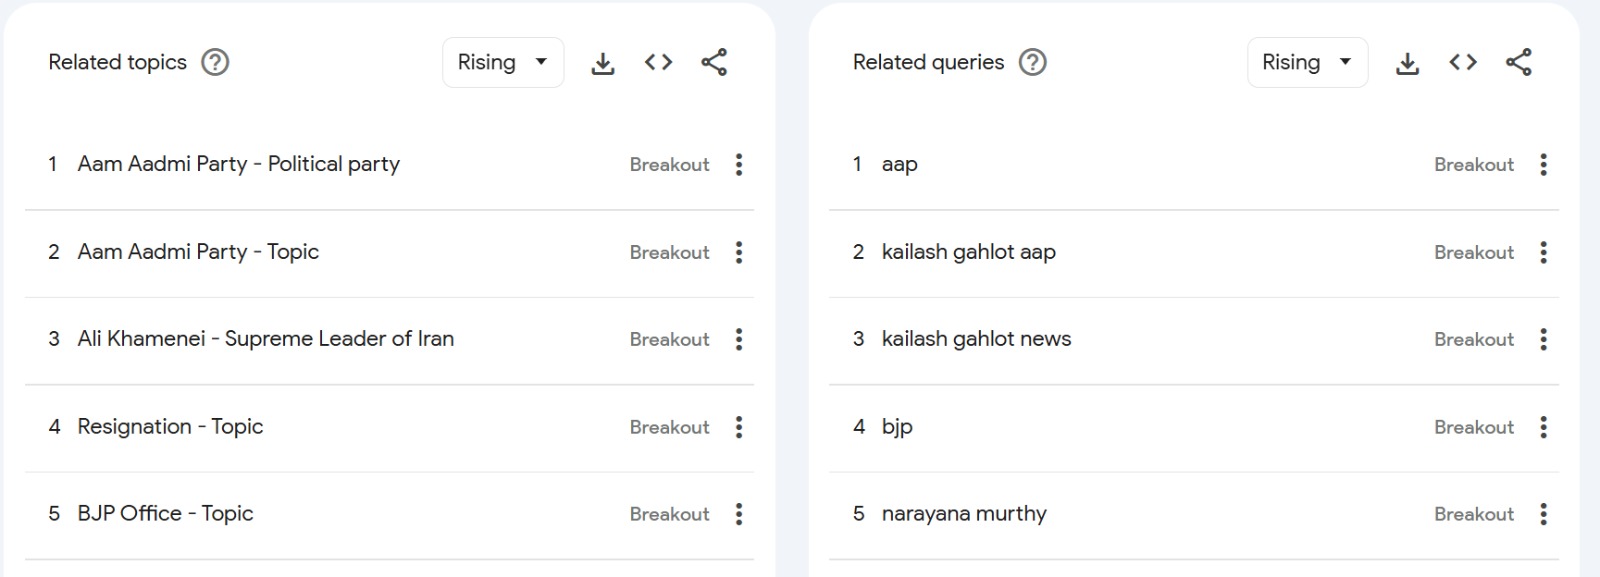Open help tooltip for Related queries

point(1032,63)
